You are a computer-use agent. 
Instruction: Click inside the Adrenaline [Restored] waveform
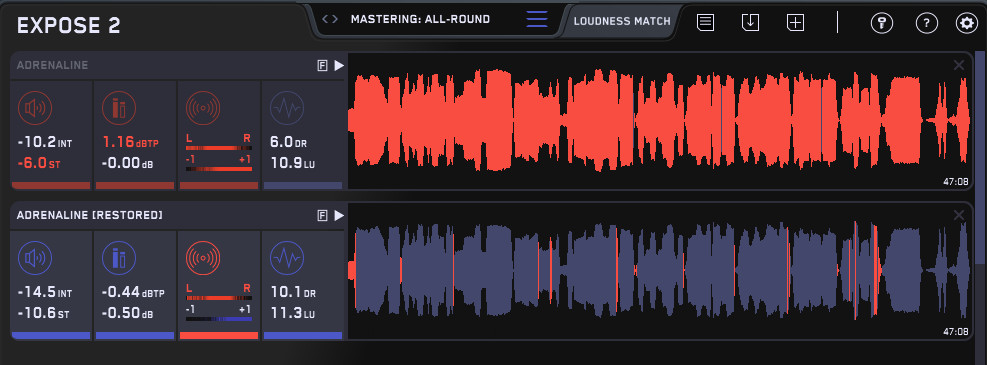click(x=659, y=270)
